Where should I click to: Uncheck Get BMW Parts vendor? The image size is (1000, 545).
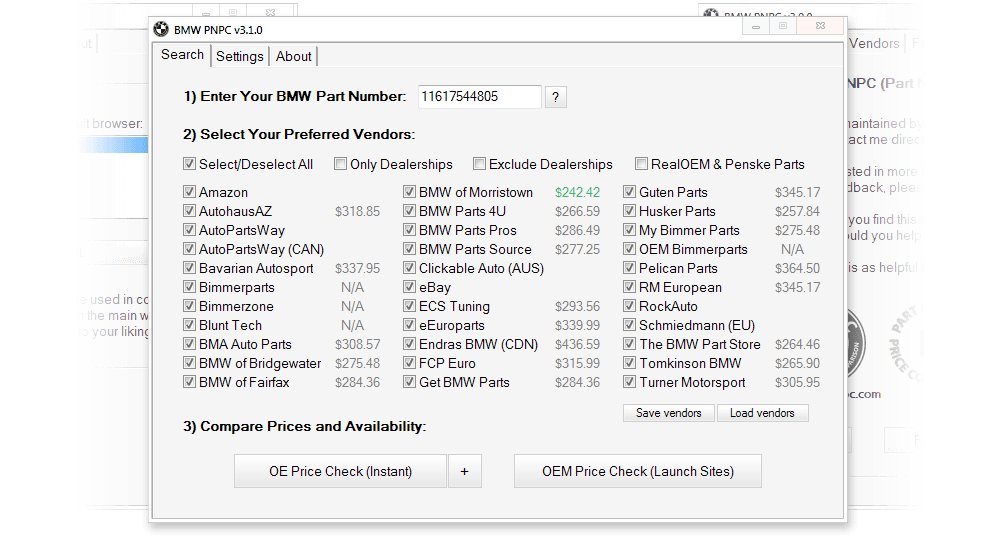click(x=409, y=382)
